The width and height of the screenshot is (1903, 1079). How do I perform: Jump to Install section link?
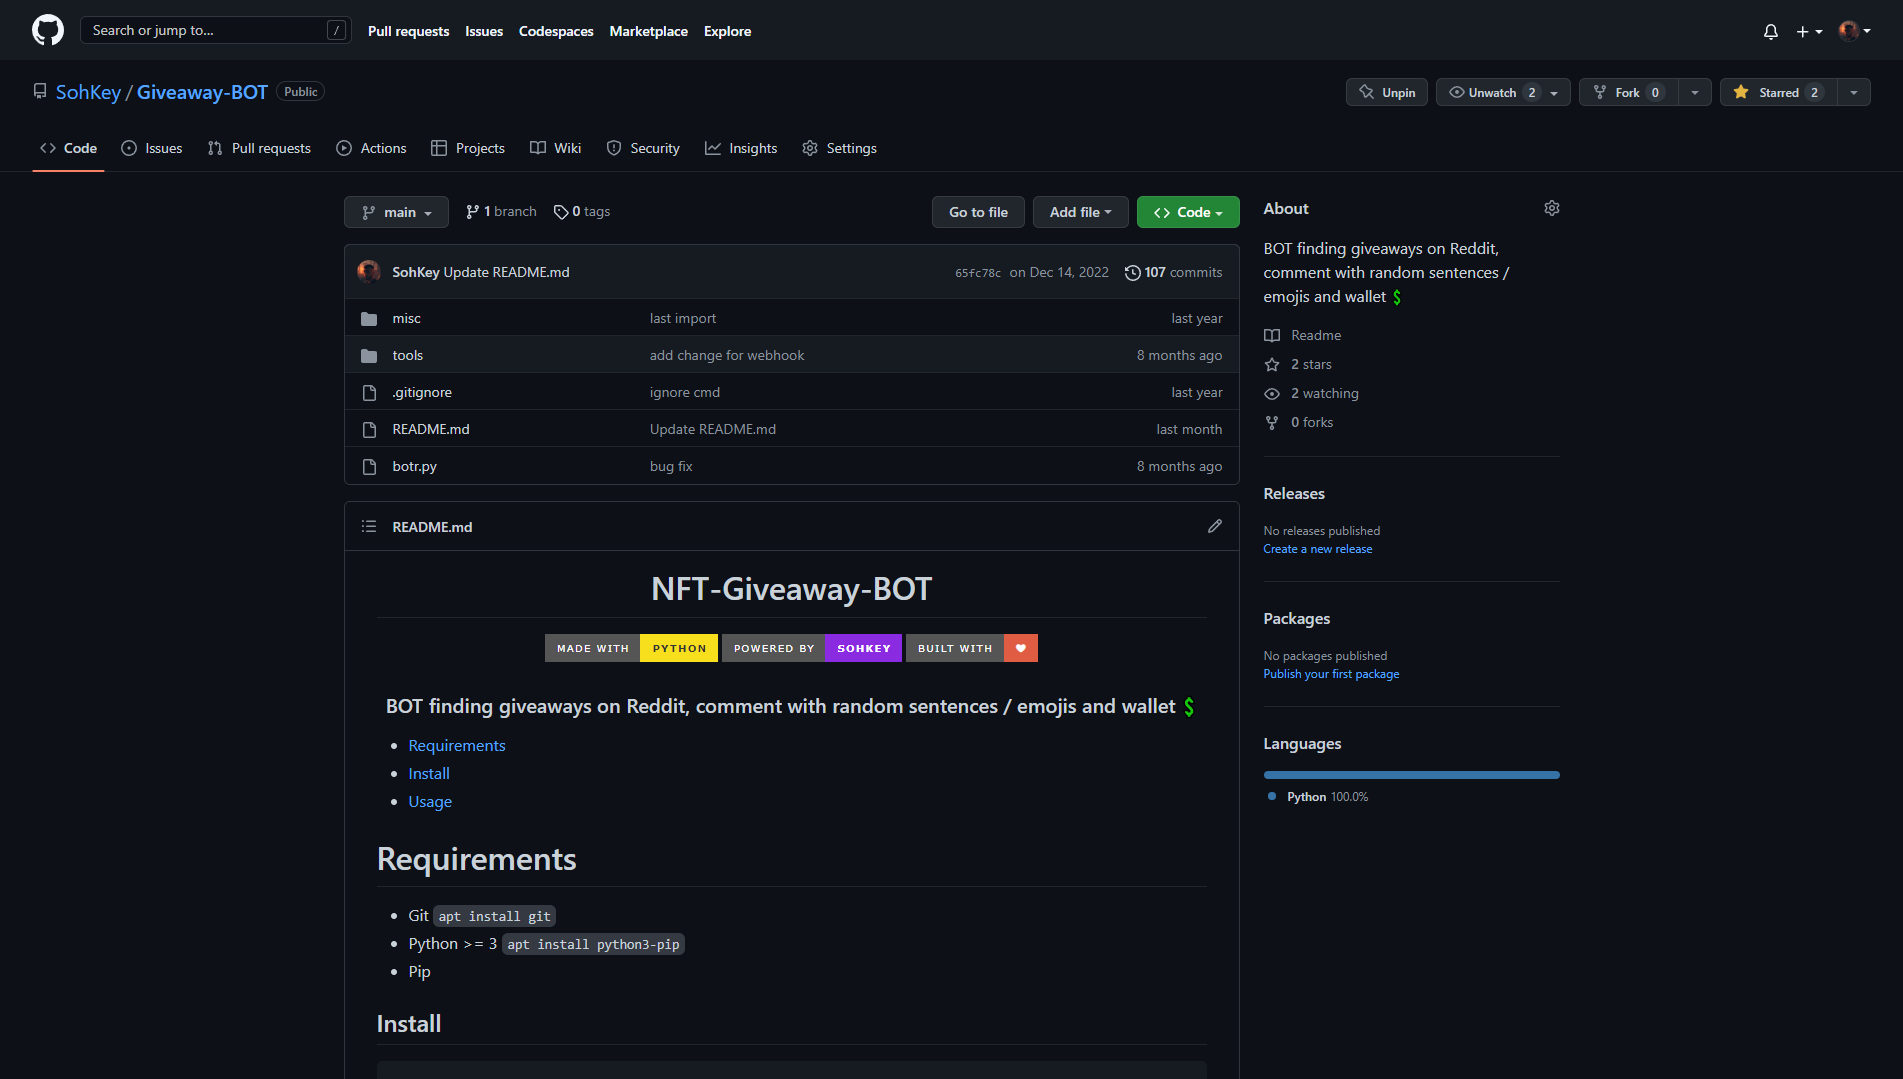pos(429,773)
